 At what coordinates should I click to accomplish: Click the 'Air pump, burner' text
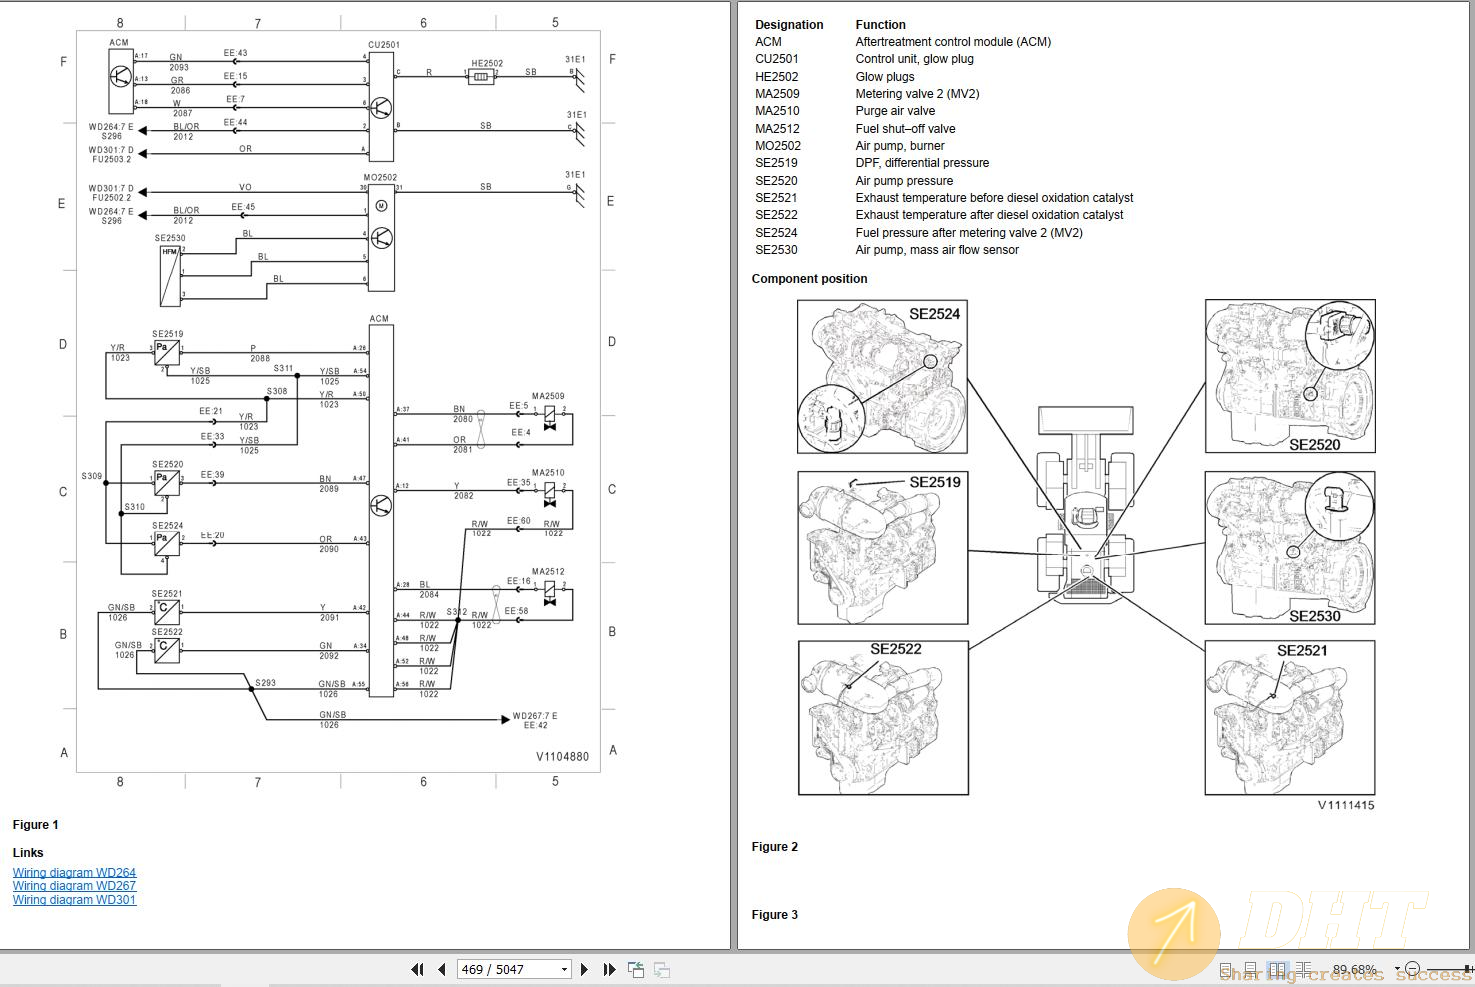point(900,146)
